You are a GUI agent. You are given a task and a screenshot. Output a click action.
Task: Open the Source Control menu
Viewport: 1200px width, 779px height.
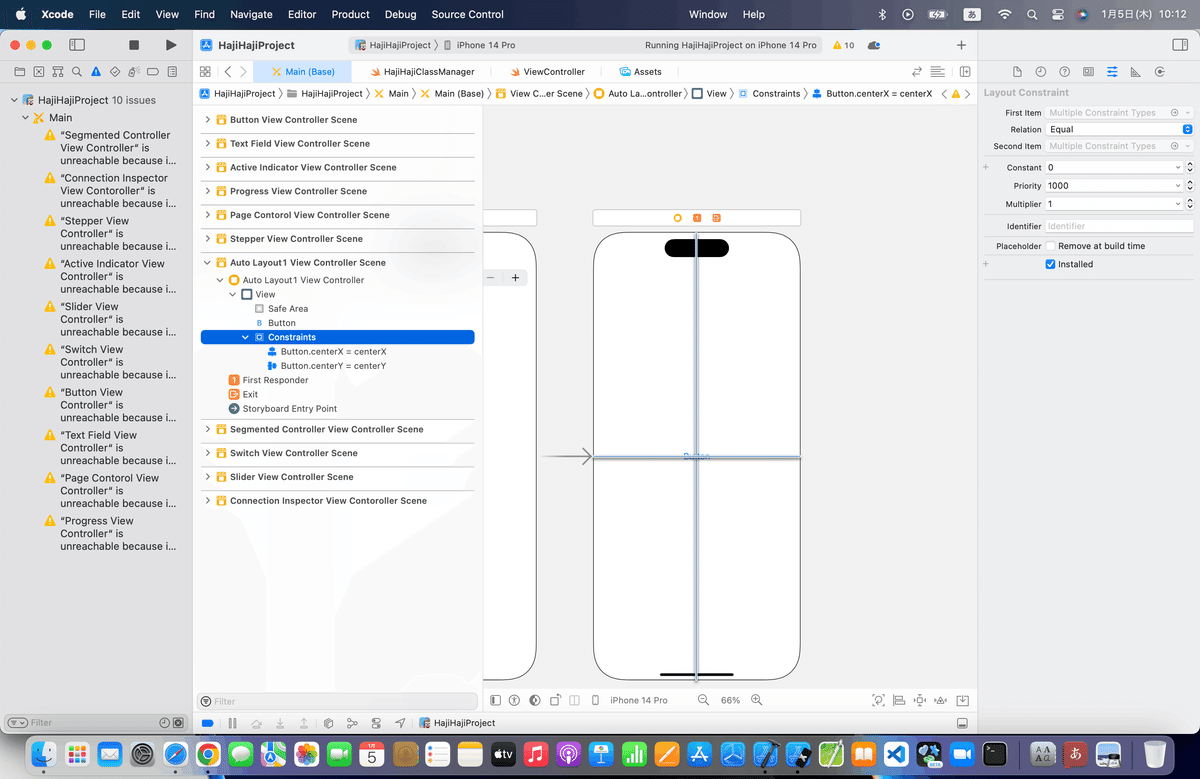(468, 14)
